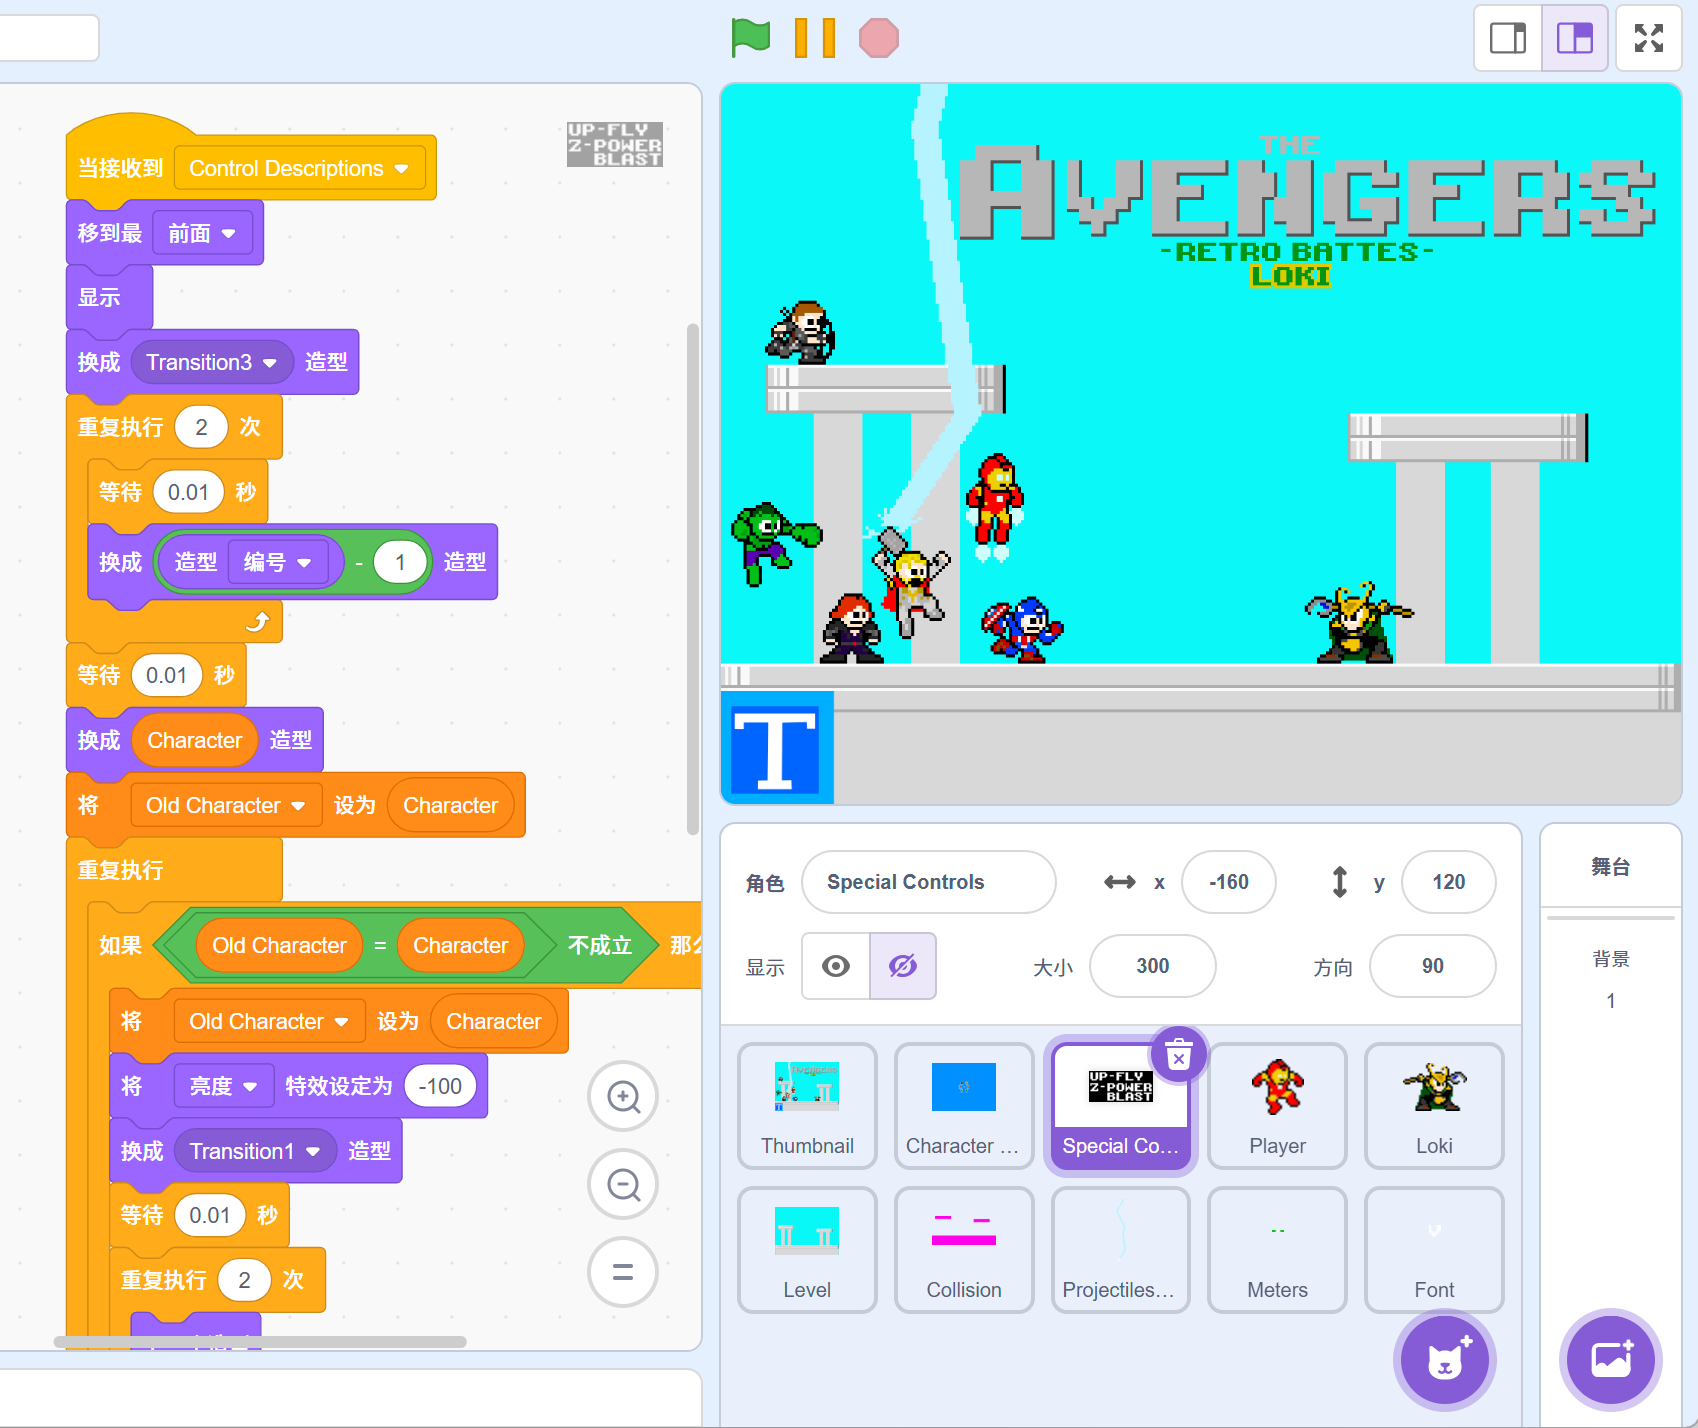Edit the sprite size field showing 300
The width and height of the screenshot is (1698, 1428).
[1152, 966]
